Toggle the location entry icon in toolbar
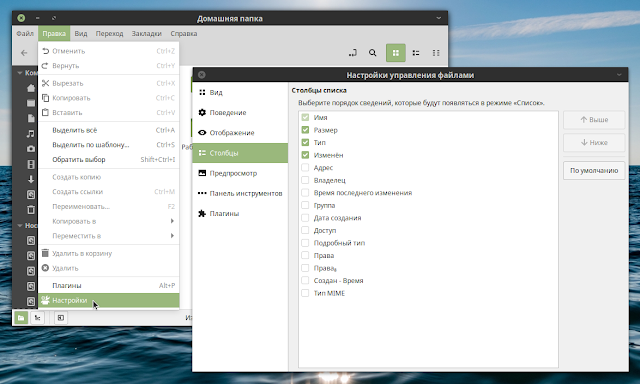This screenshot has width=640, height=384. (353, 53)
